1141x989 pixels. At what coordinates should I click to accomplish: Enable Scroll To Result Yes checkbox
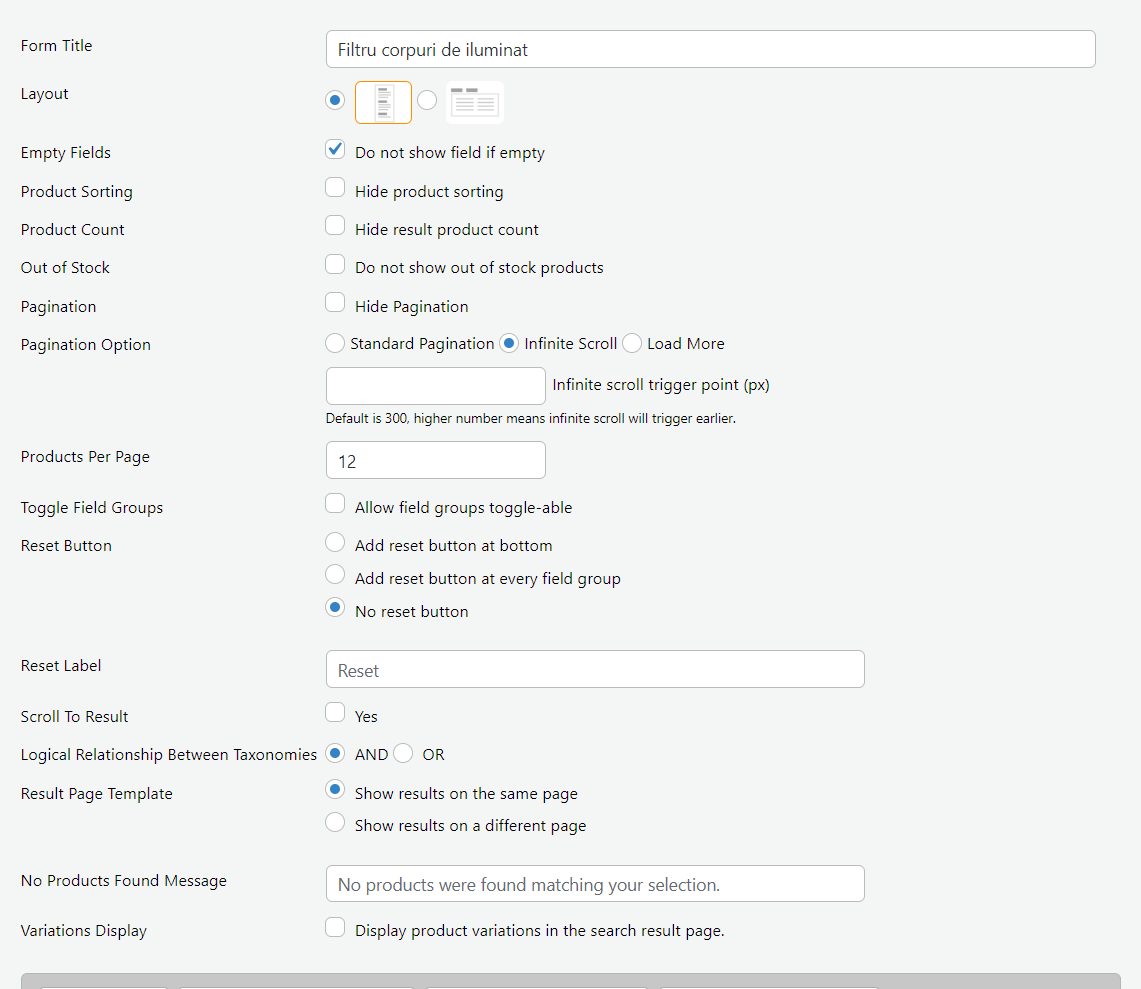click(x=335, y=712)
